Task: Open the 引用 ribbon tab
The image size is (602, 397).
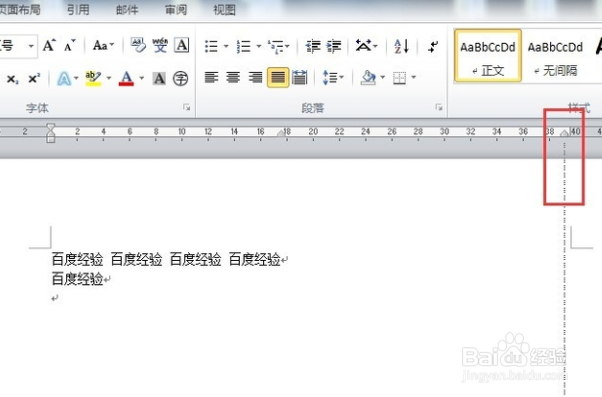Action: 78,9
